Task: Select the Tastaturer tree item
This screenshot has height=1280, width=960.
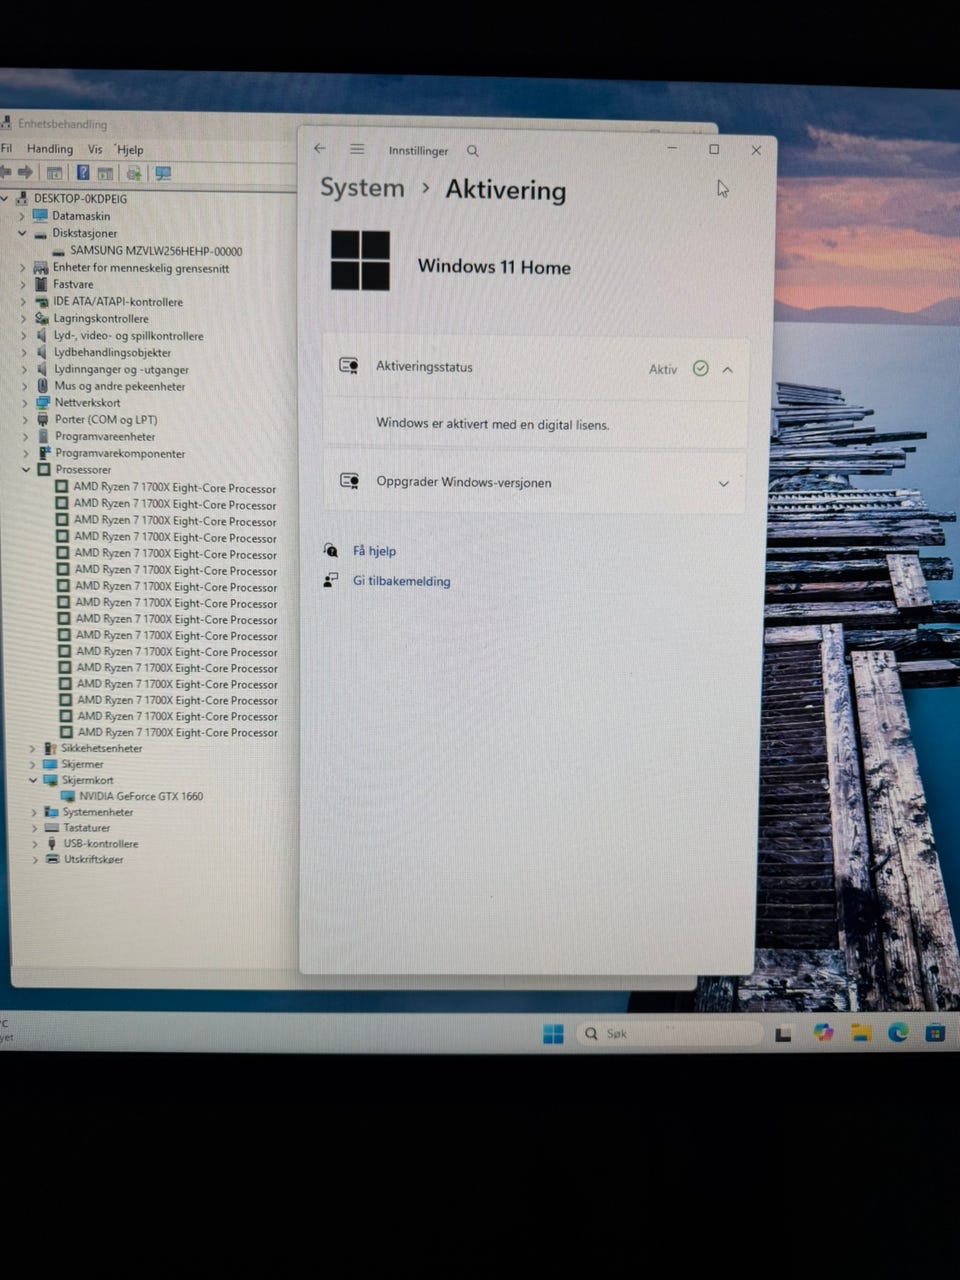Action: coord(87,828)
